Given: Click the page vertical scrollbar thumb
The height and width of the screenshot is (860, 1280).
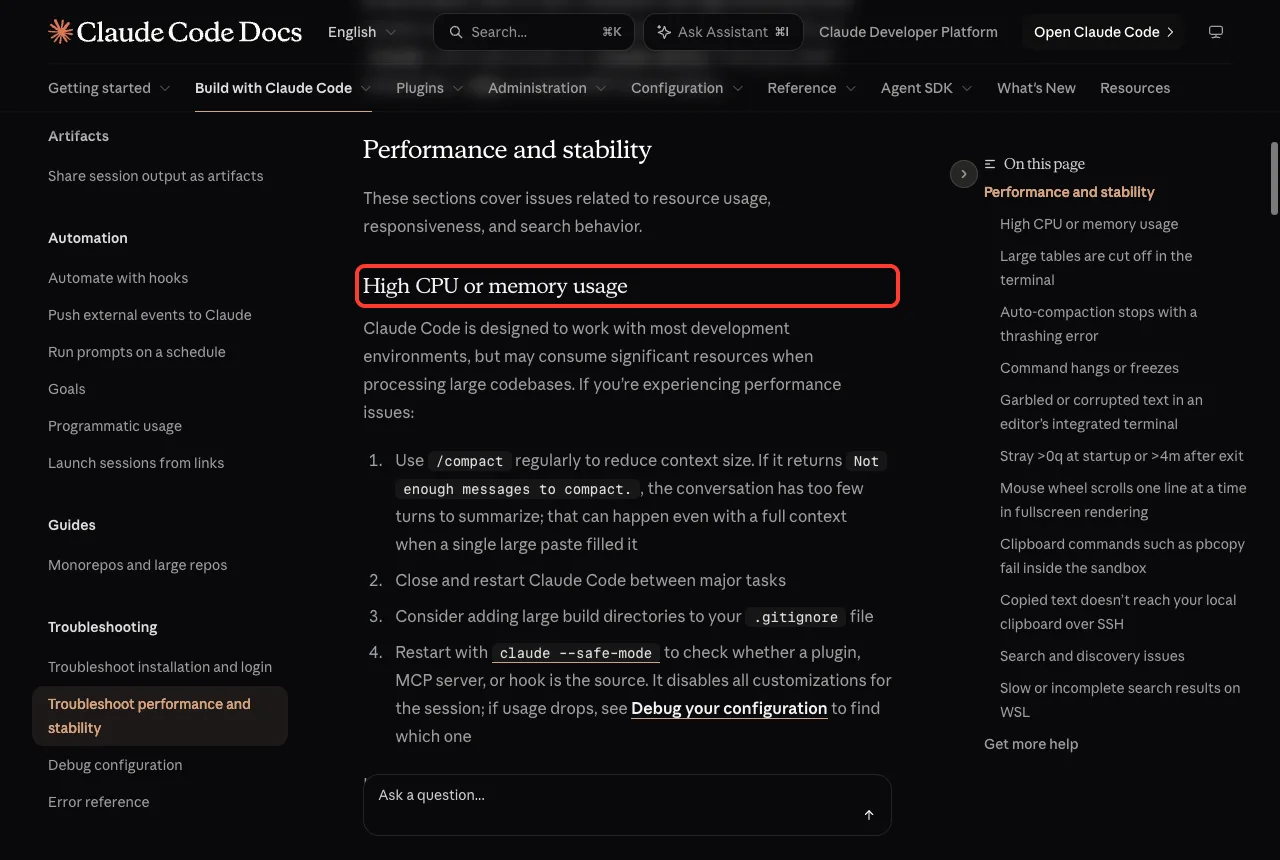Looking at the screenshot, I should [1274, 178].
